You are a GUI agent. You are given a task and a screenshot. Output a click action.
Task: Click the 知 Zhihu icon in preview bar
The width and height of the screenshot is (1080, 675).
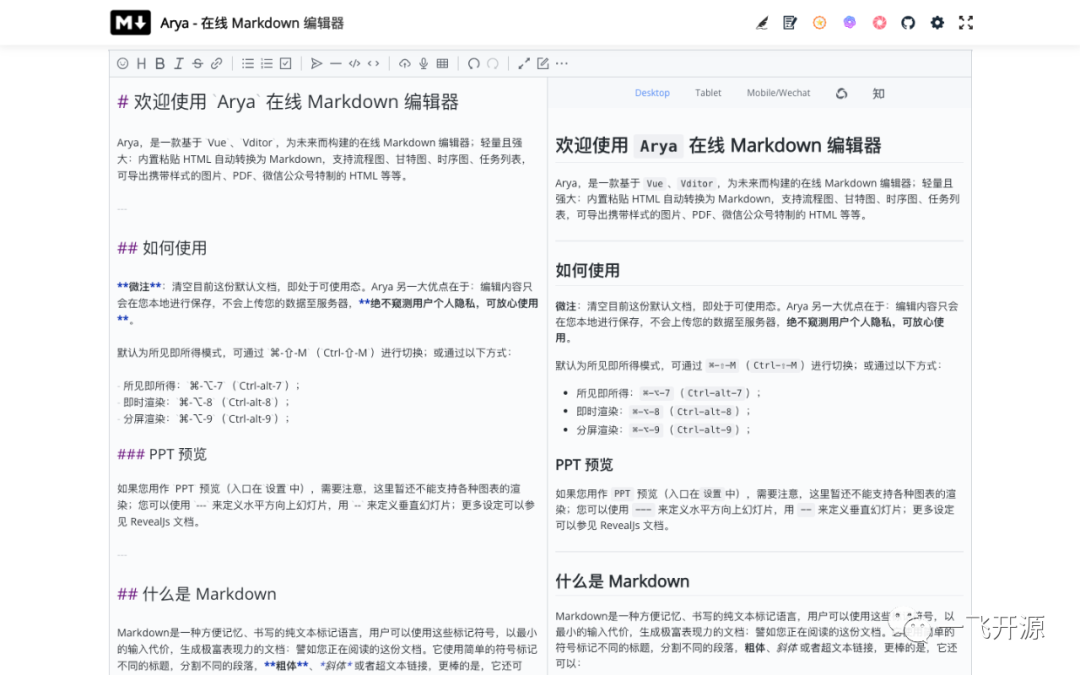(878, 94)
